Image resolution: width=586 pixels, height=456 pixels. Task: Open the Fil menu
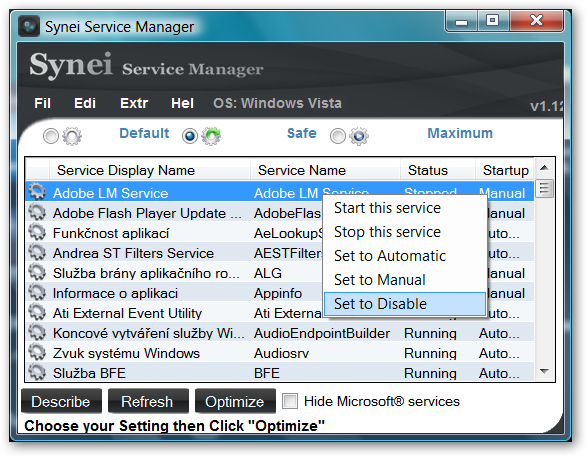pyautogui.click(x=42, y=103)
